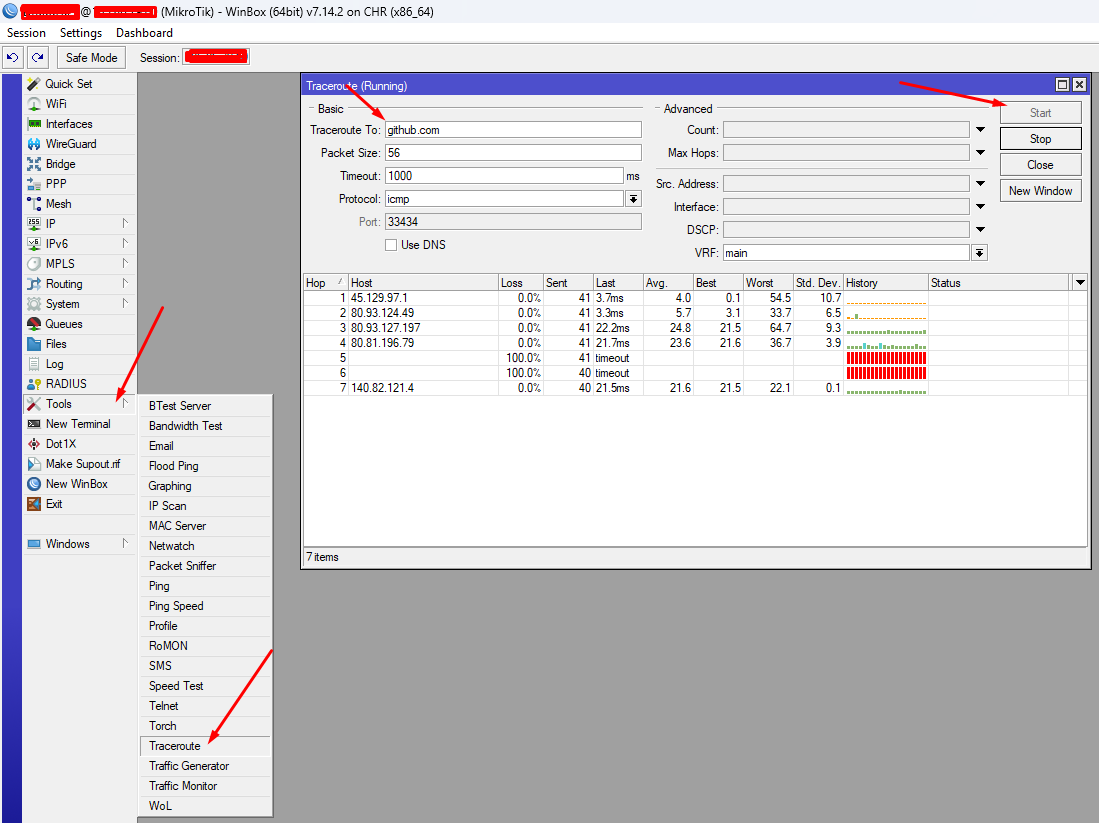The width and height of the screenshot is (1099, 823).
Task: Open the WiFi menu icon
Action: pyautogui.click(x=34, y=104)
